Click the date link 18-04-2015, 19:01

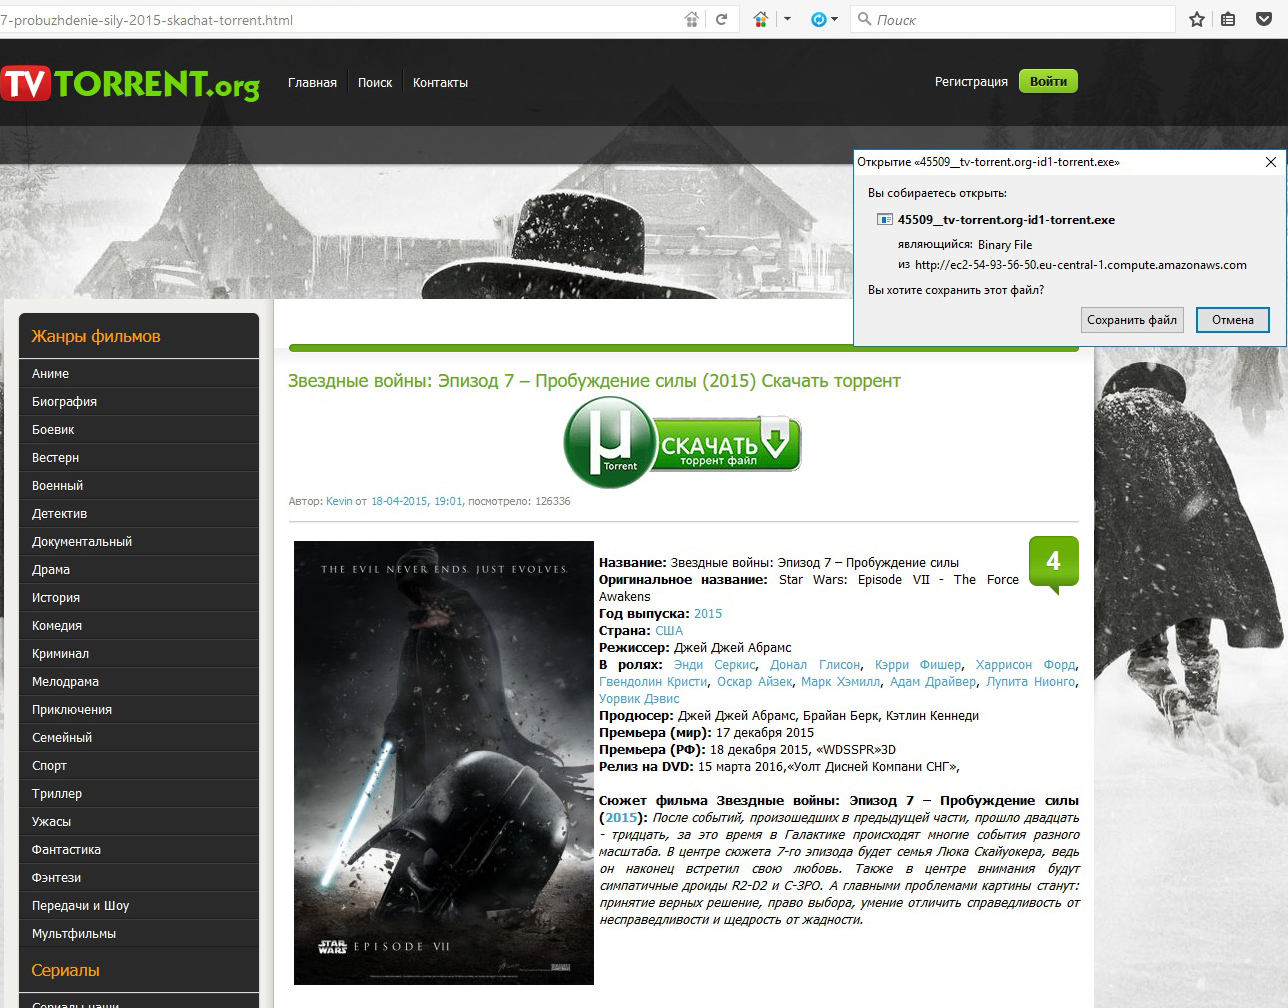417,501
